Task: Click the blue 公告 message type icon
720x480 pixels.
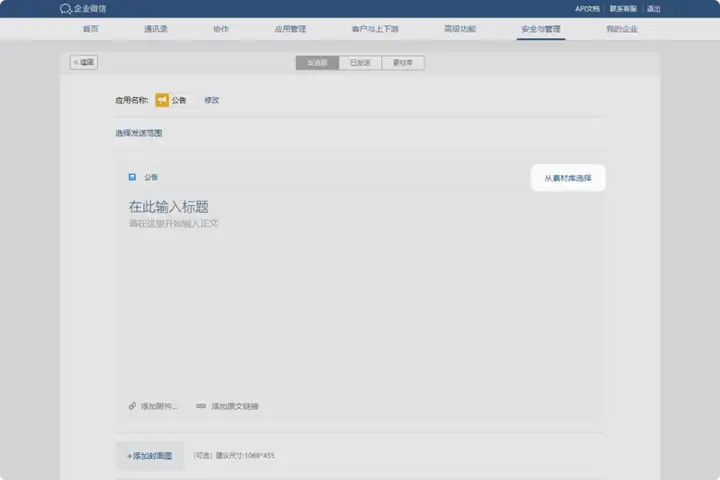Action: tap(132, 177)
